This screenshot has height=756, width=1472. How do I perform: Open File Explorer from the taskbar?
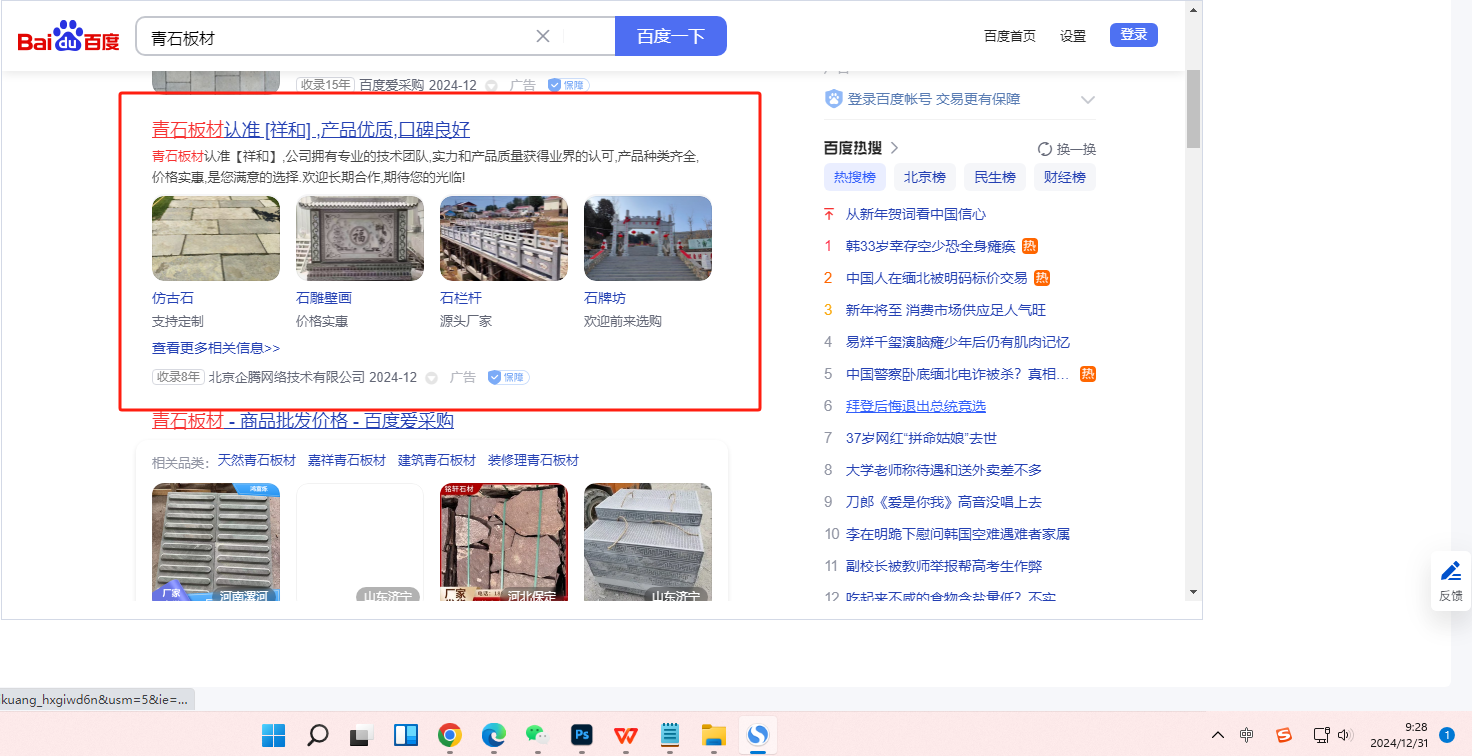coord(713,736)
